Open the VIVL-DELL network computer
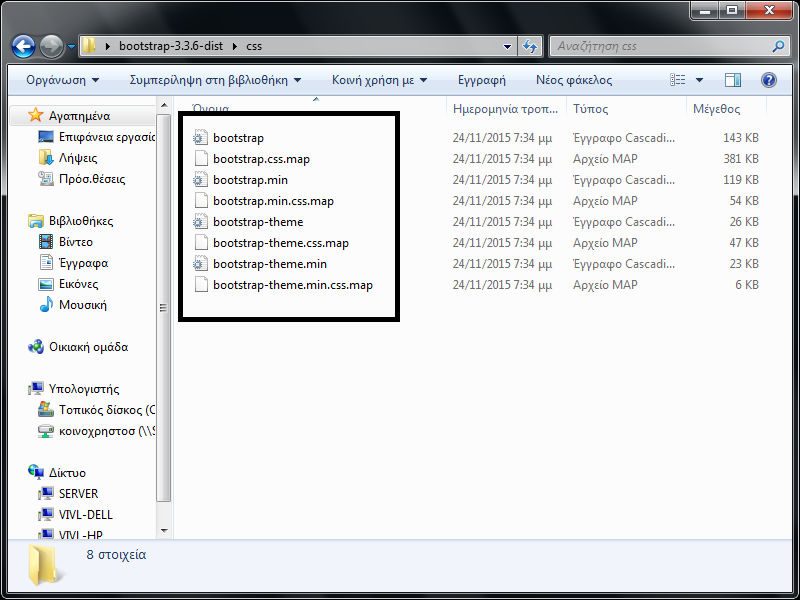Viewport: 800px width, 600px height. click(86, 515)
